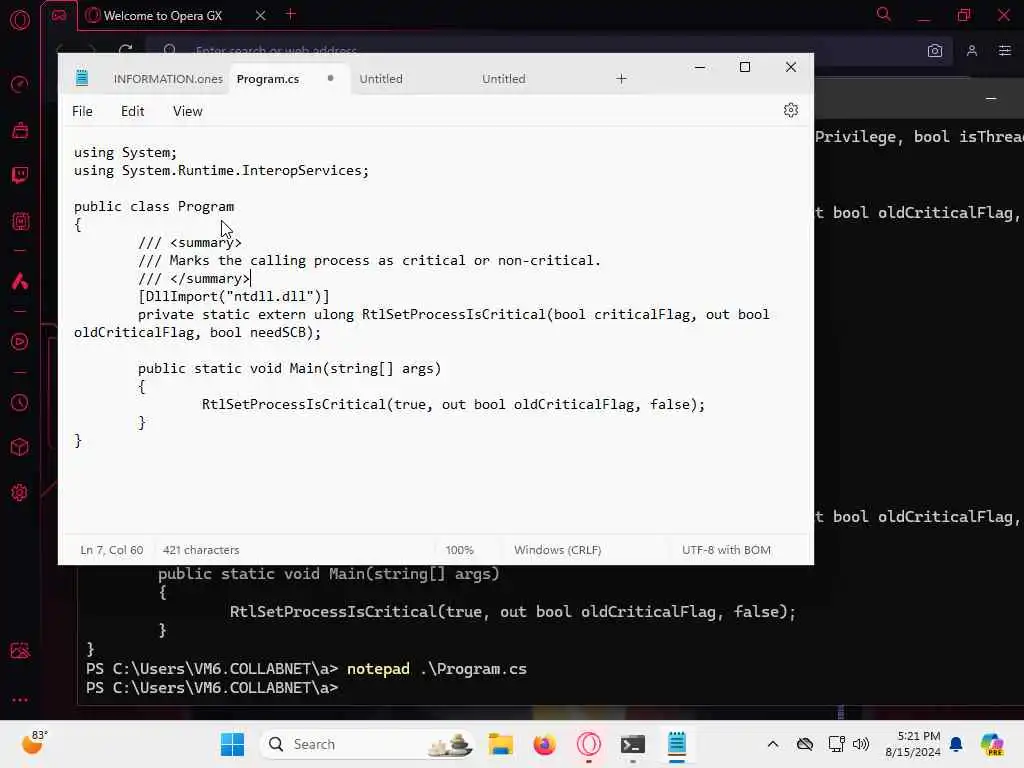Switch to the INFORMATION.ones tab in Notepad
This screenshot has height=768, width=1024.
pyautogui.click(x=168, y=79)
